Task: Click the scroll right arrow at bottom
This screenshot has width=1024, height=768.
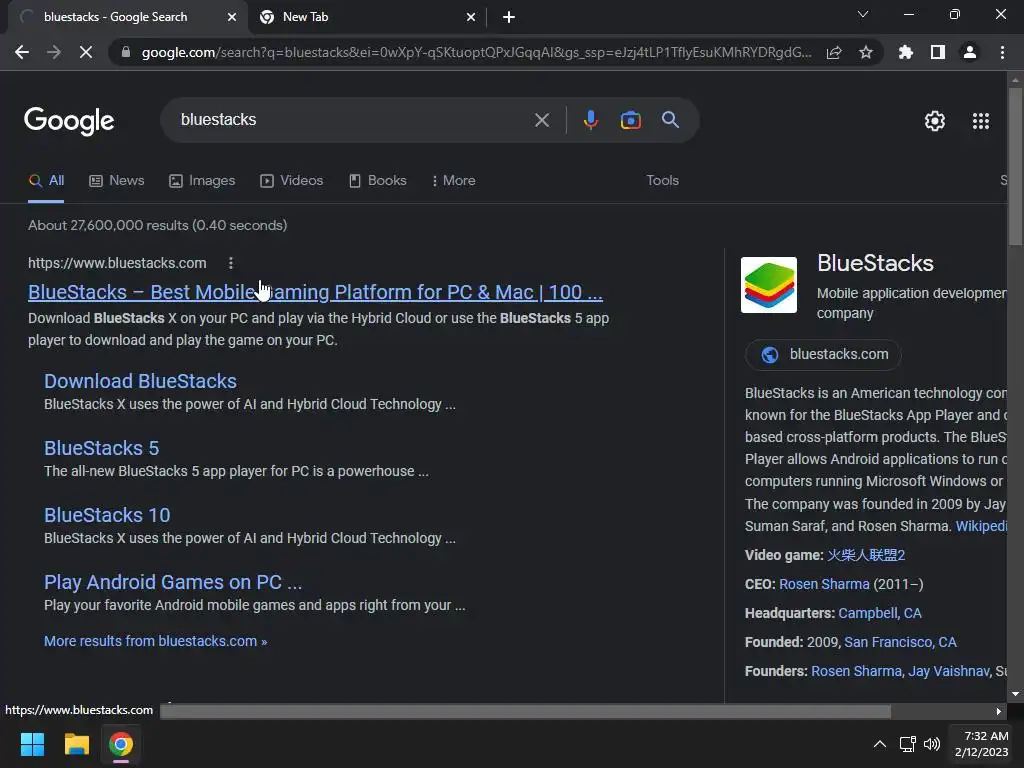Action: point(999,711)
